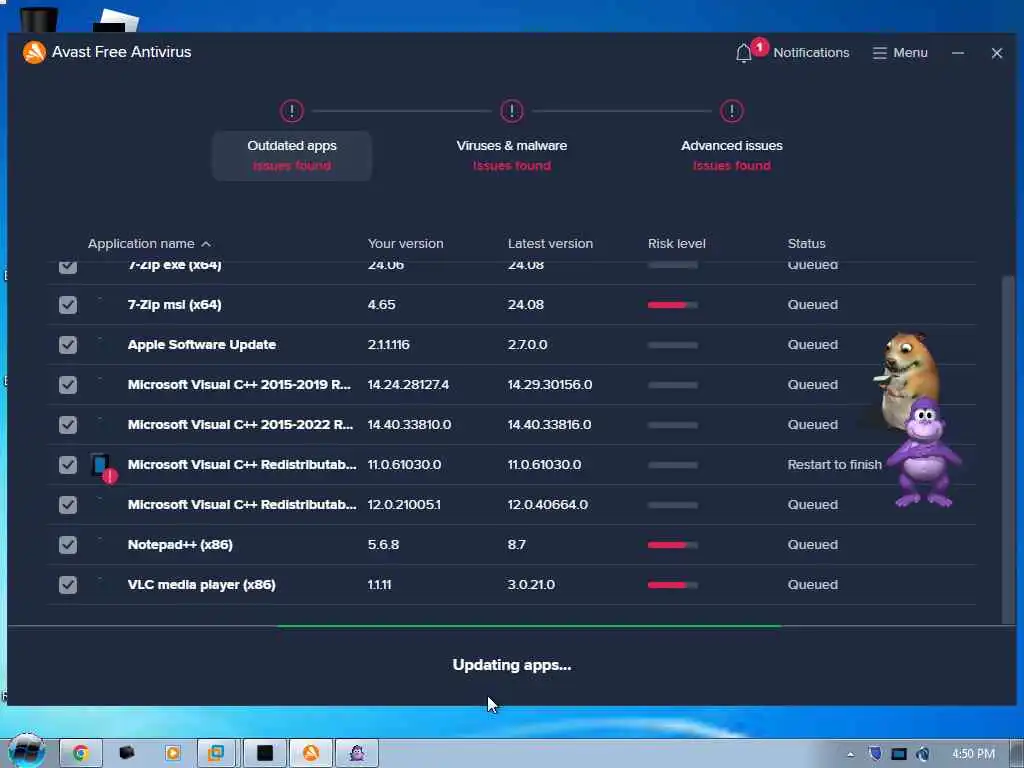Click the Updating apps... status text
1024x768 pixels.
512,665
